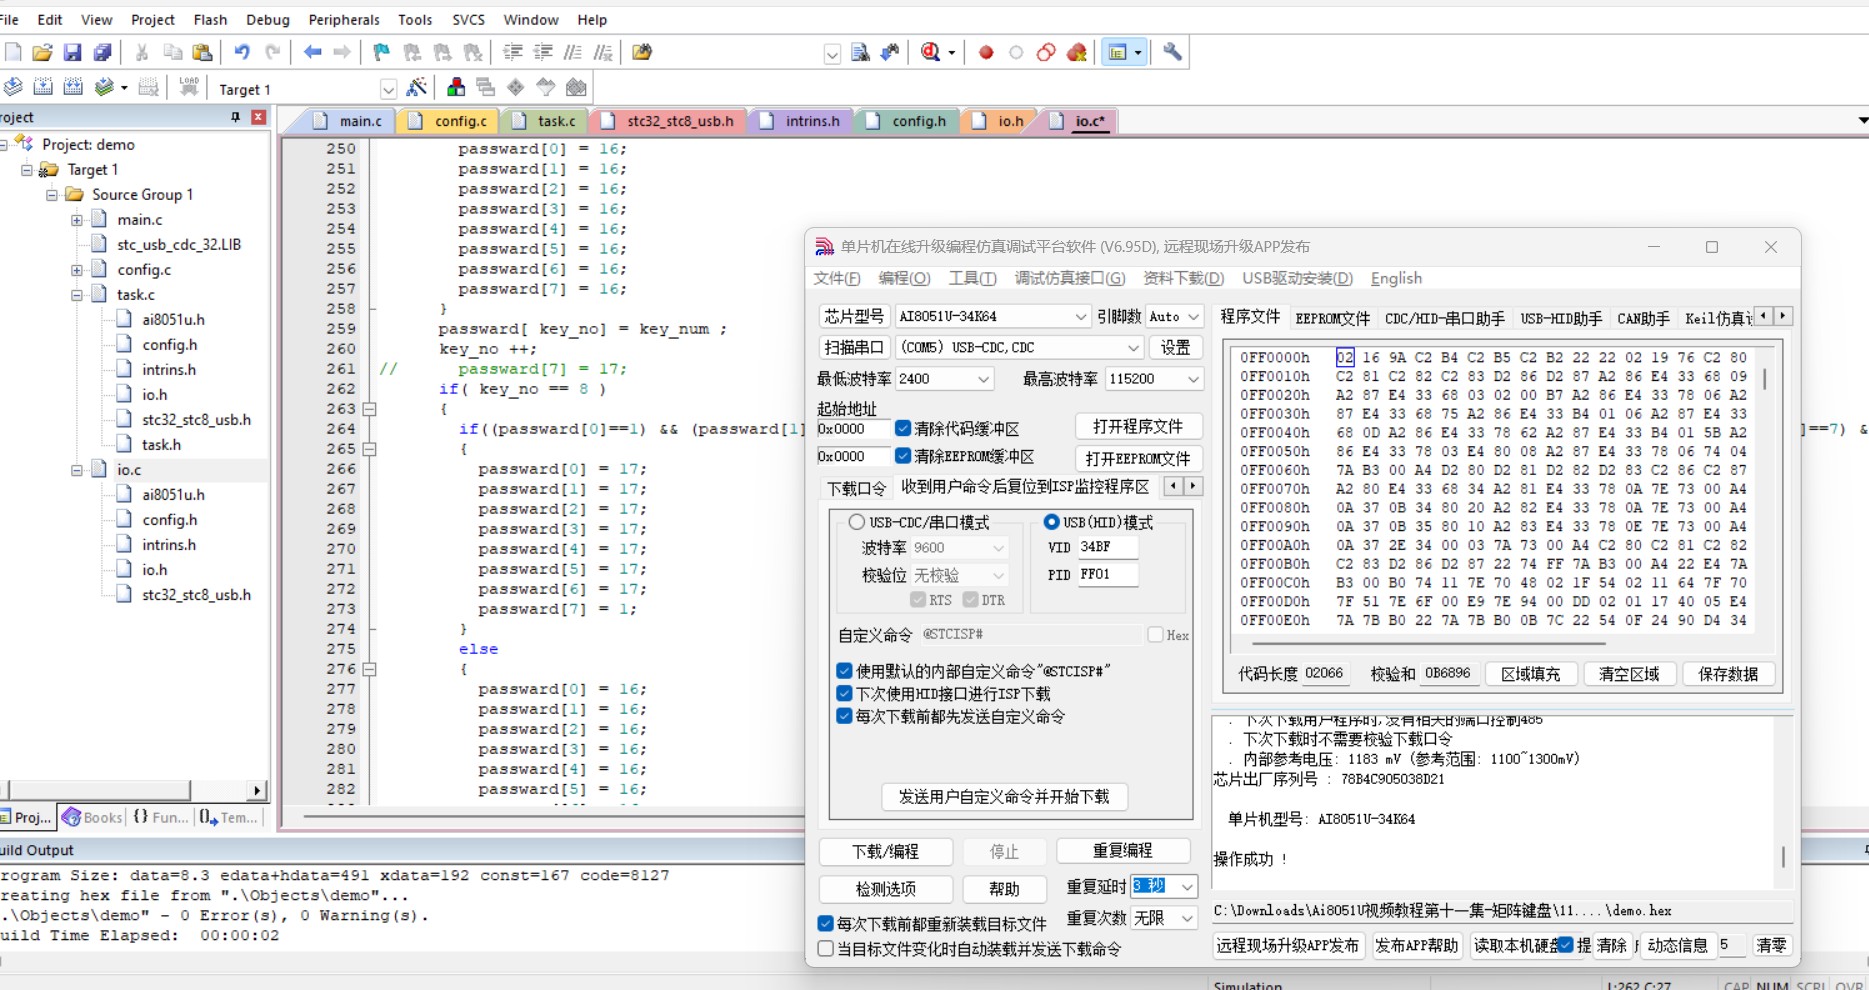Click the Manage Run-Time Environment diamond icon

[x=516, y=87]
